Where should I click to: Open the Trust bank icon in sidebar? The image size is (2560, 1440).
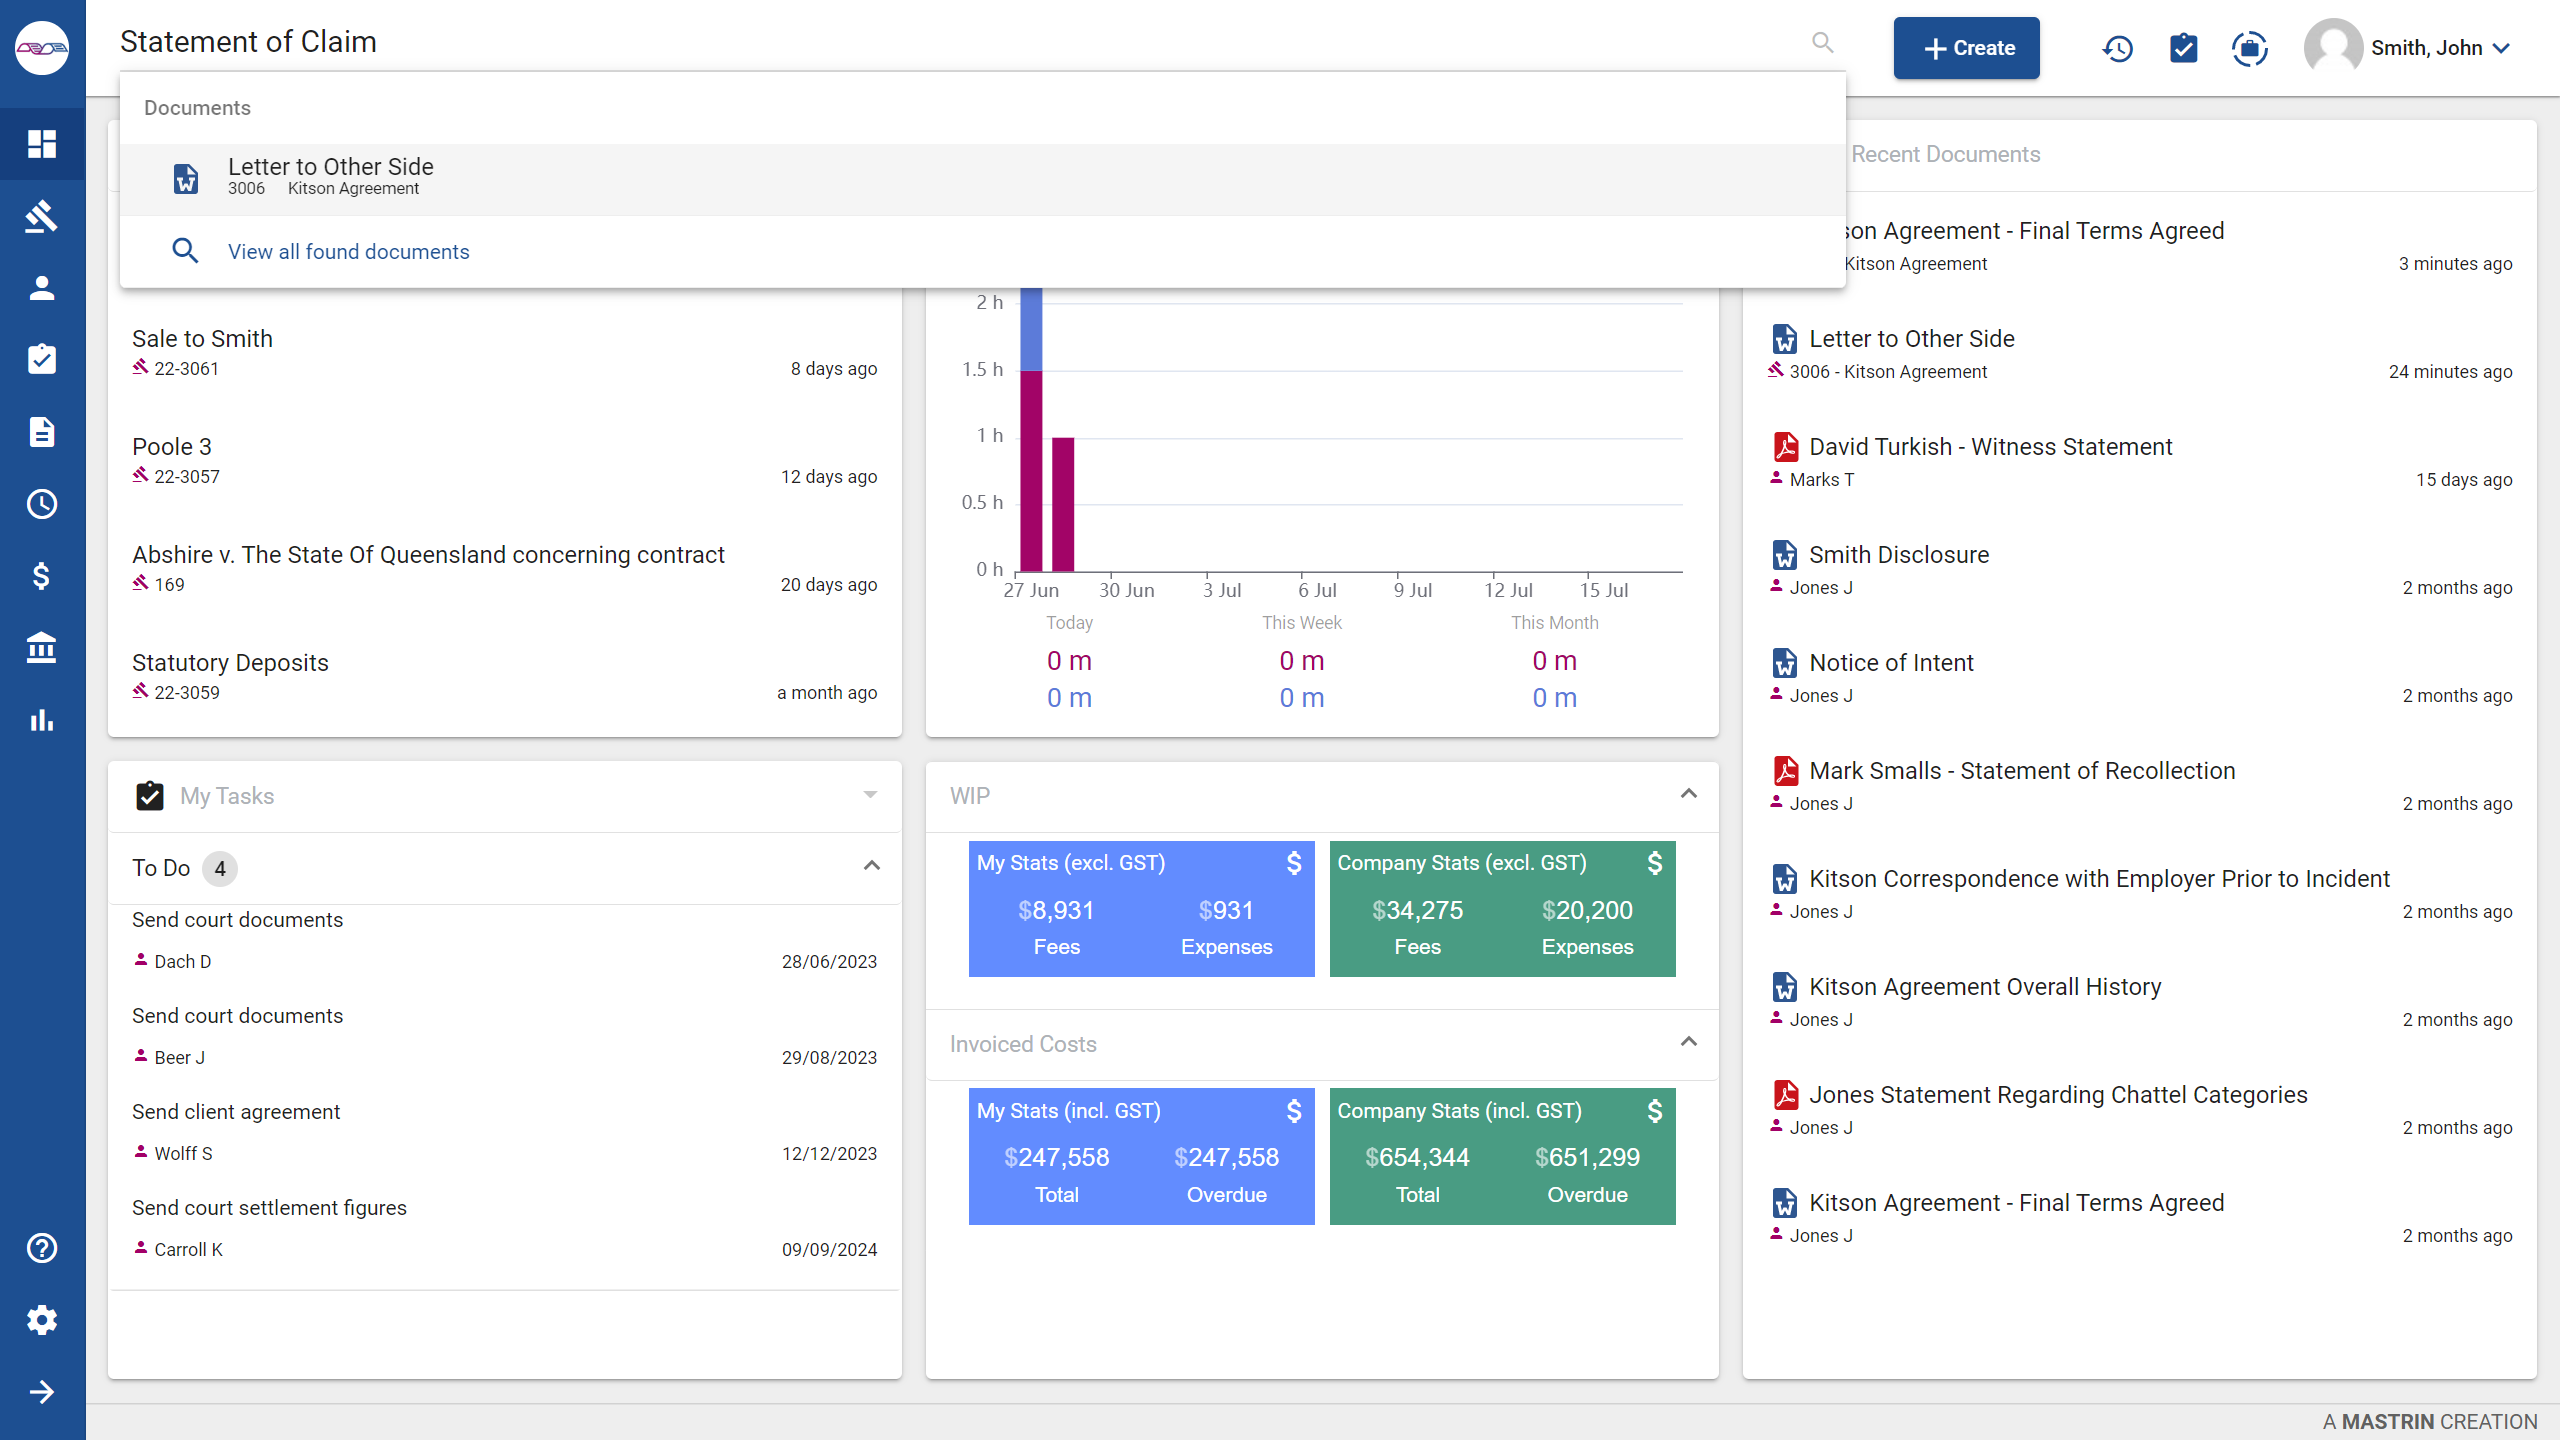41,648
